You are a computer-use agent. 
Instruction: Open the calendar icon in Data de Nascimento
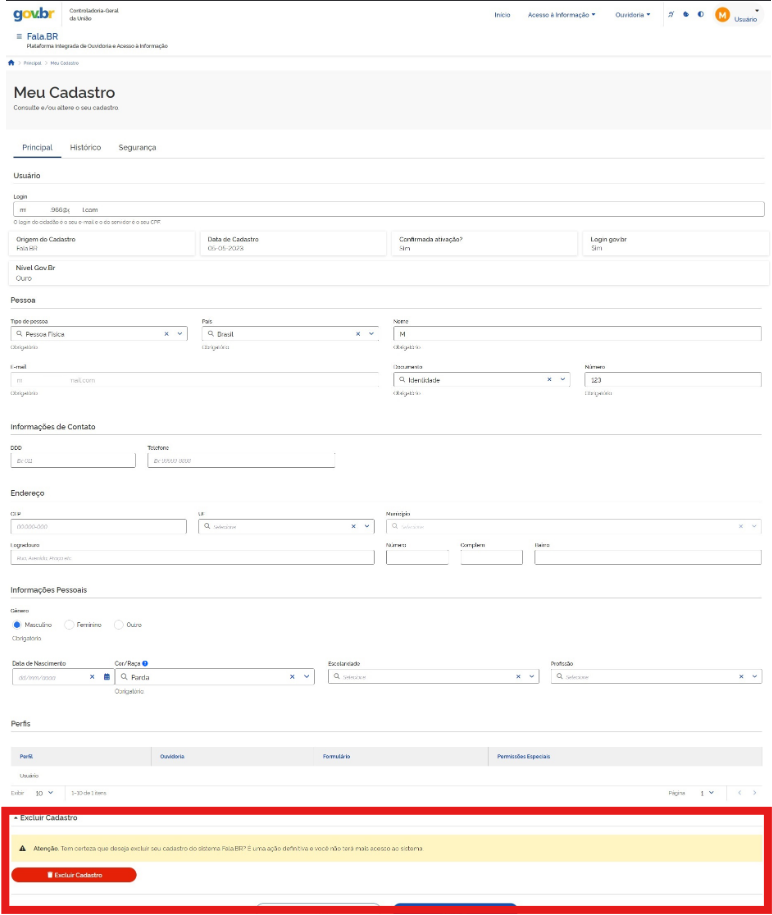(x=106, y=677)
